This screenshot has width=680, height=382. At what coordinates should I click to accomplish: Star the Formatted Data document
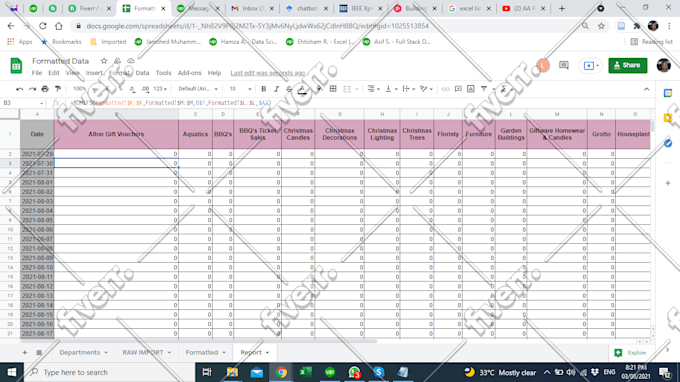click(104, 61)
